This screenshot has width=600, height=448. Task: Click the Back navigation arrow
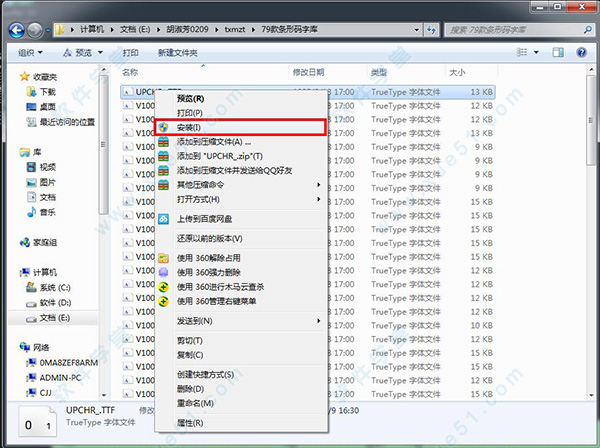pos(16,30)
